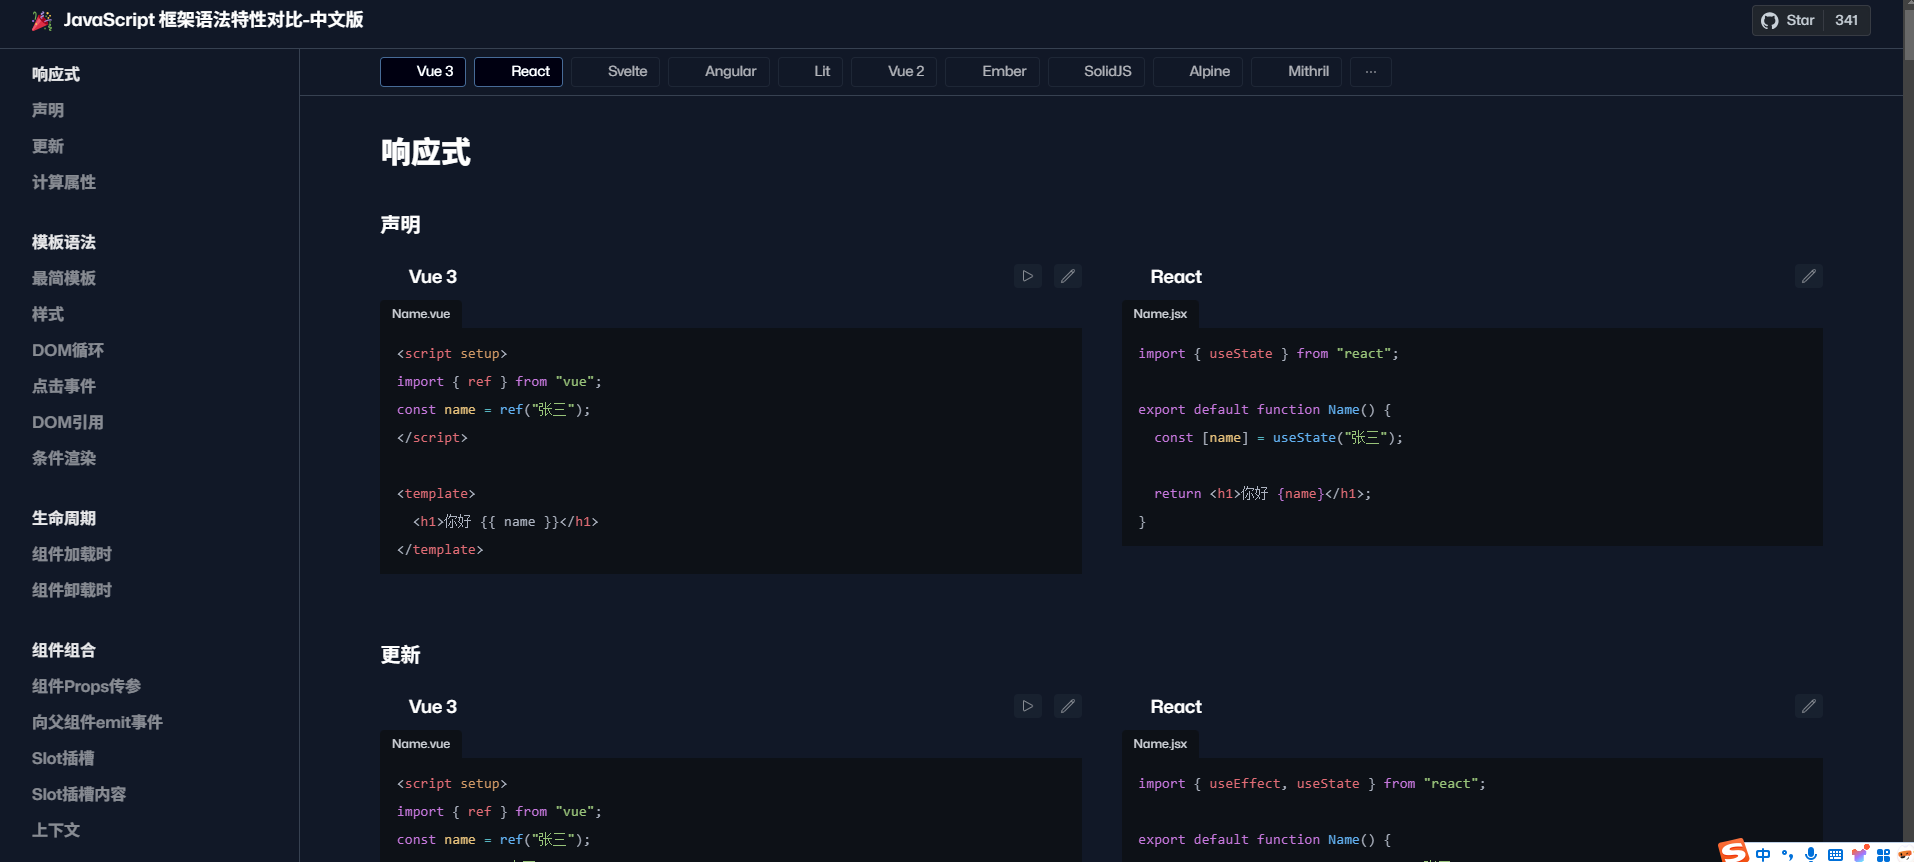Select Name.vue tab in 声明 section
1914x862 pixels.
coord(421,314)
